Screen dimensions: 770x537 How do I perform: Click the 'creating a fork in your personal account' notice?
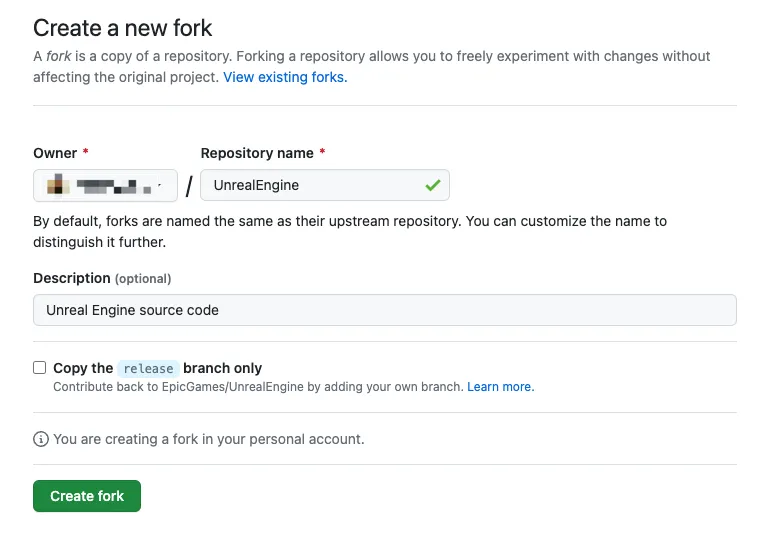pos(208,439)
